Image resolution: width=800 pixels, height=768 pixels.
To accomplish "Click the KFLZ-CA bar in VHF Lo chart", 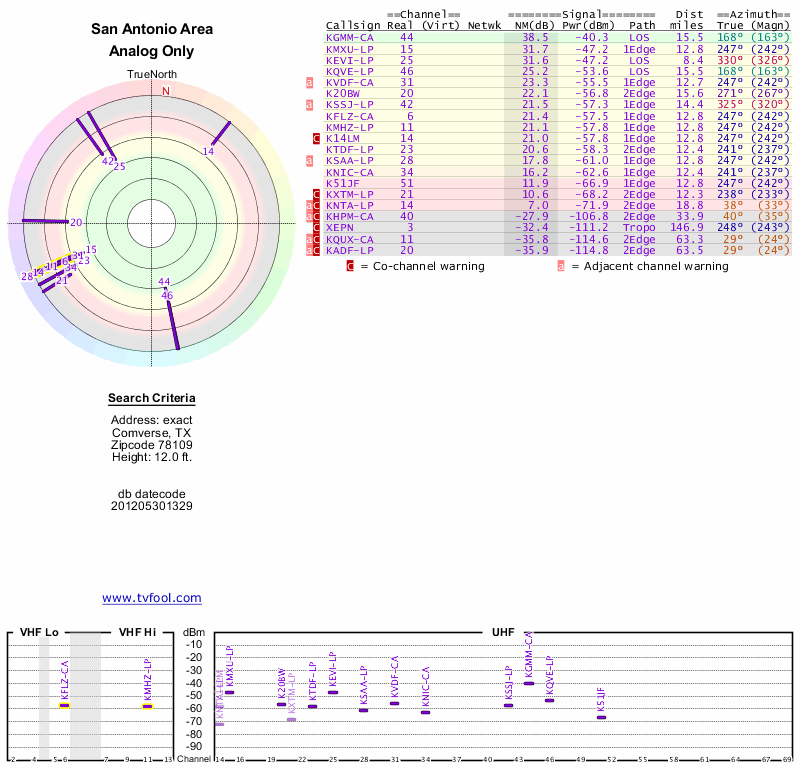I will 64,705.
